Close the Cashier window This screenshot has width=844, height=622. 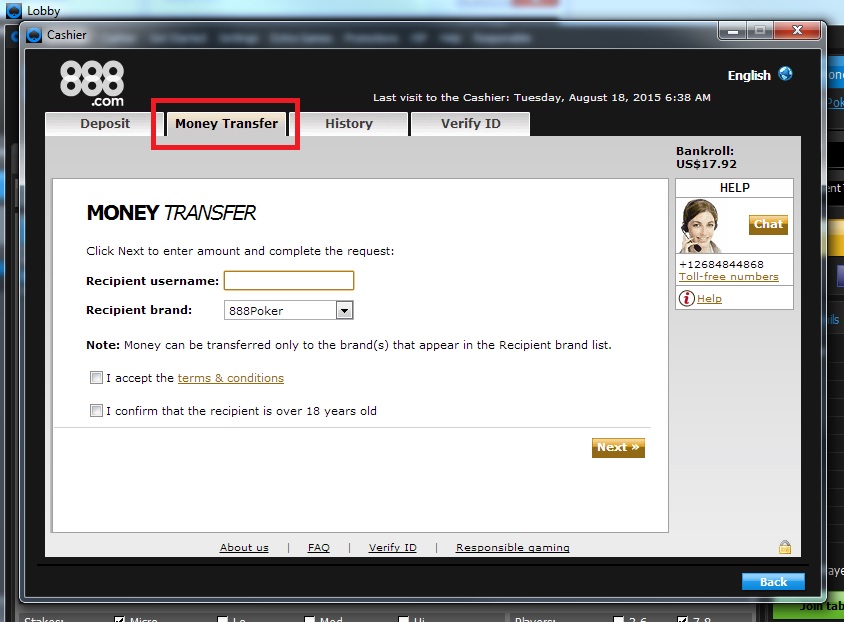797,31
